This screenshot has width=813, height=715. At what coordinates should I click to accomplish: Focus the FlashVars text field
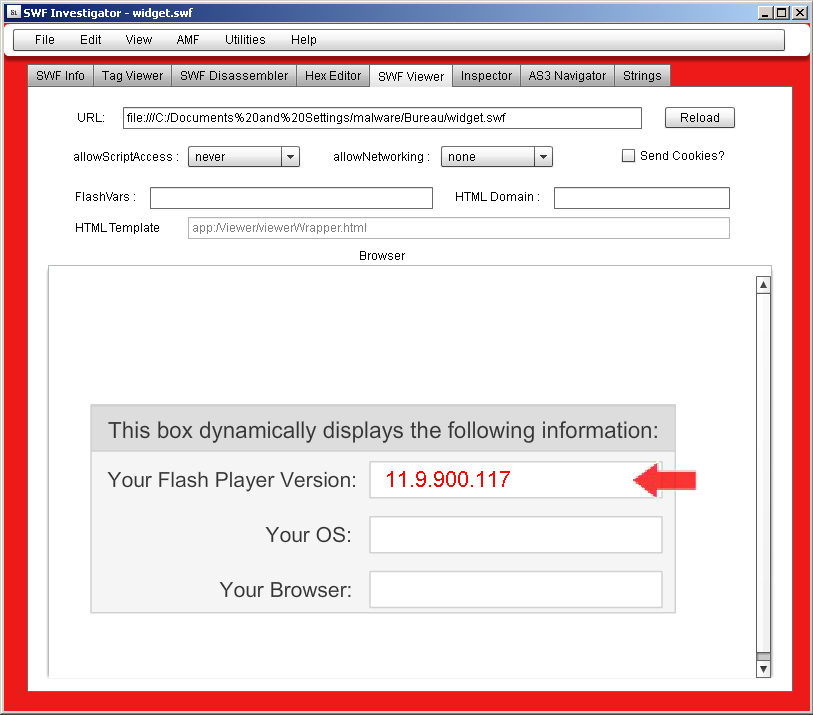click(x=291, y=198)
